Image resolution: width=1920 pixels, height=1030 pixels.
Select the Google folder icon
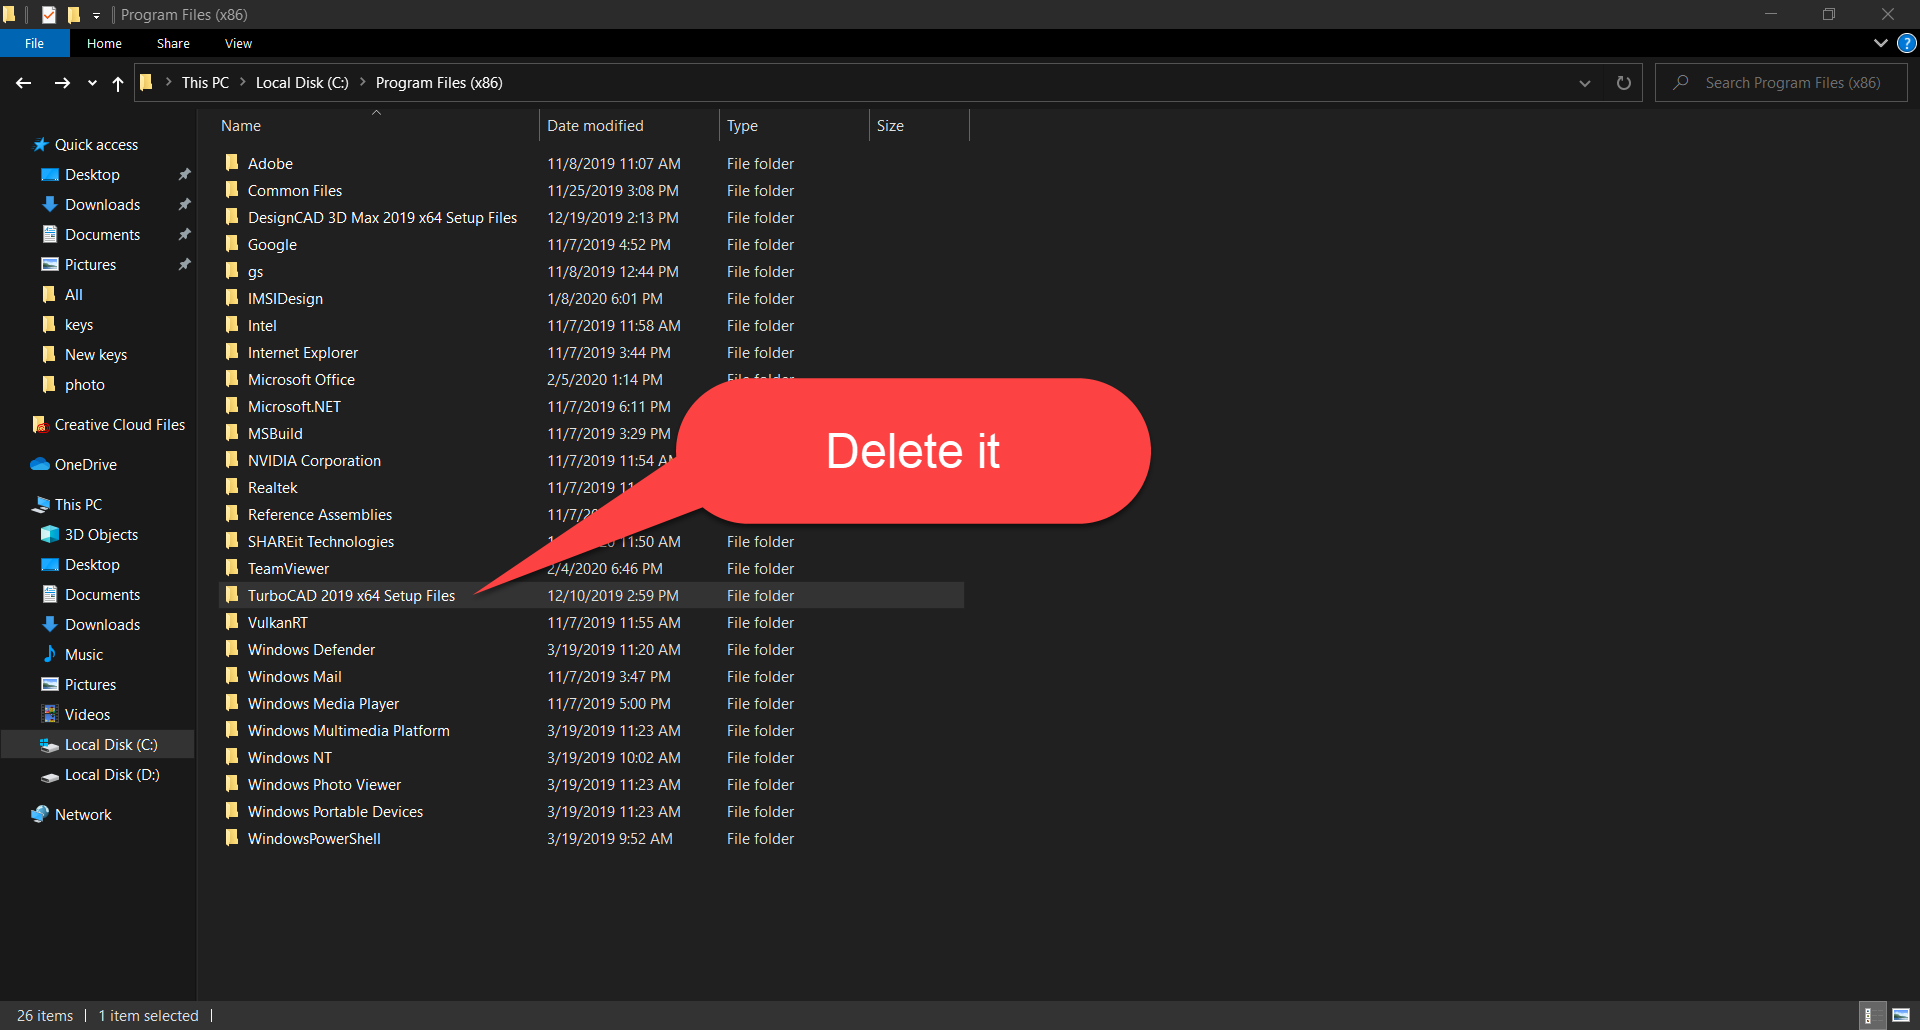click(232, 243)
